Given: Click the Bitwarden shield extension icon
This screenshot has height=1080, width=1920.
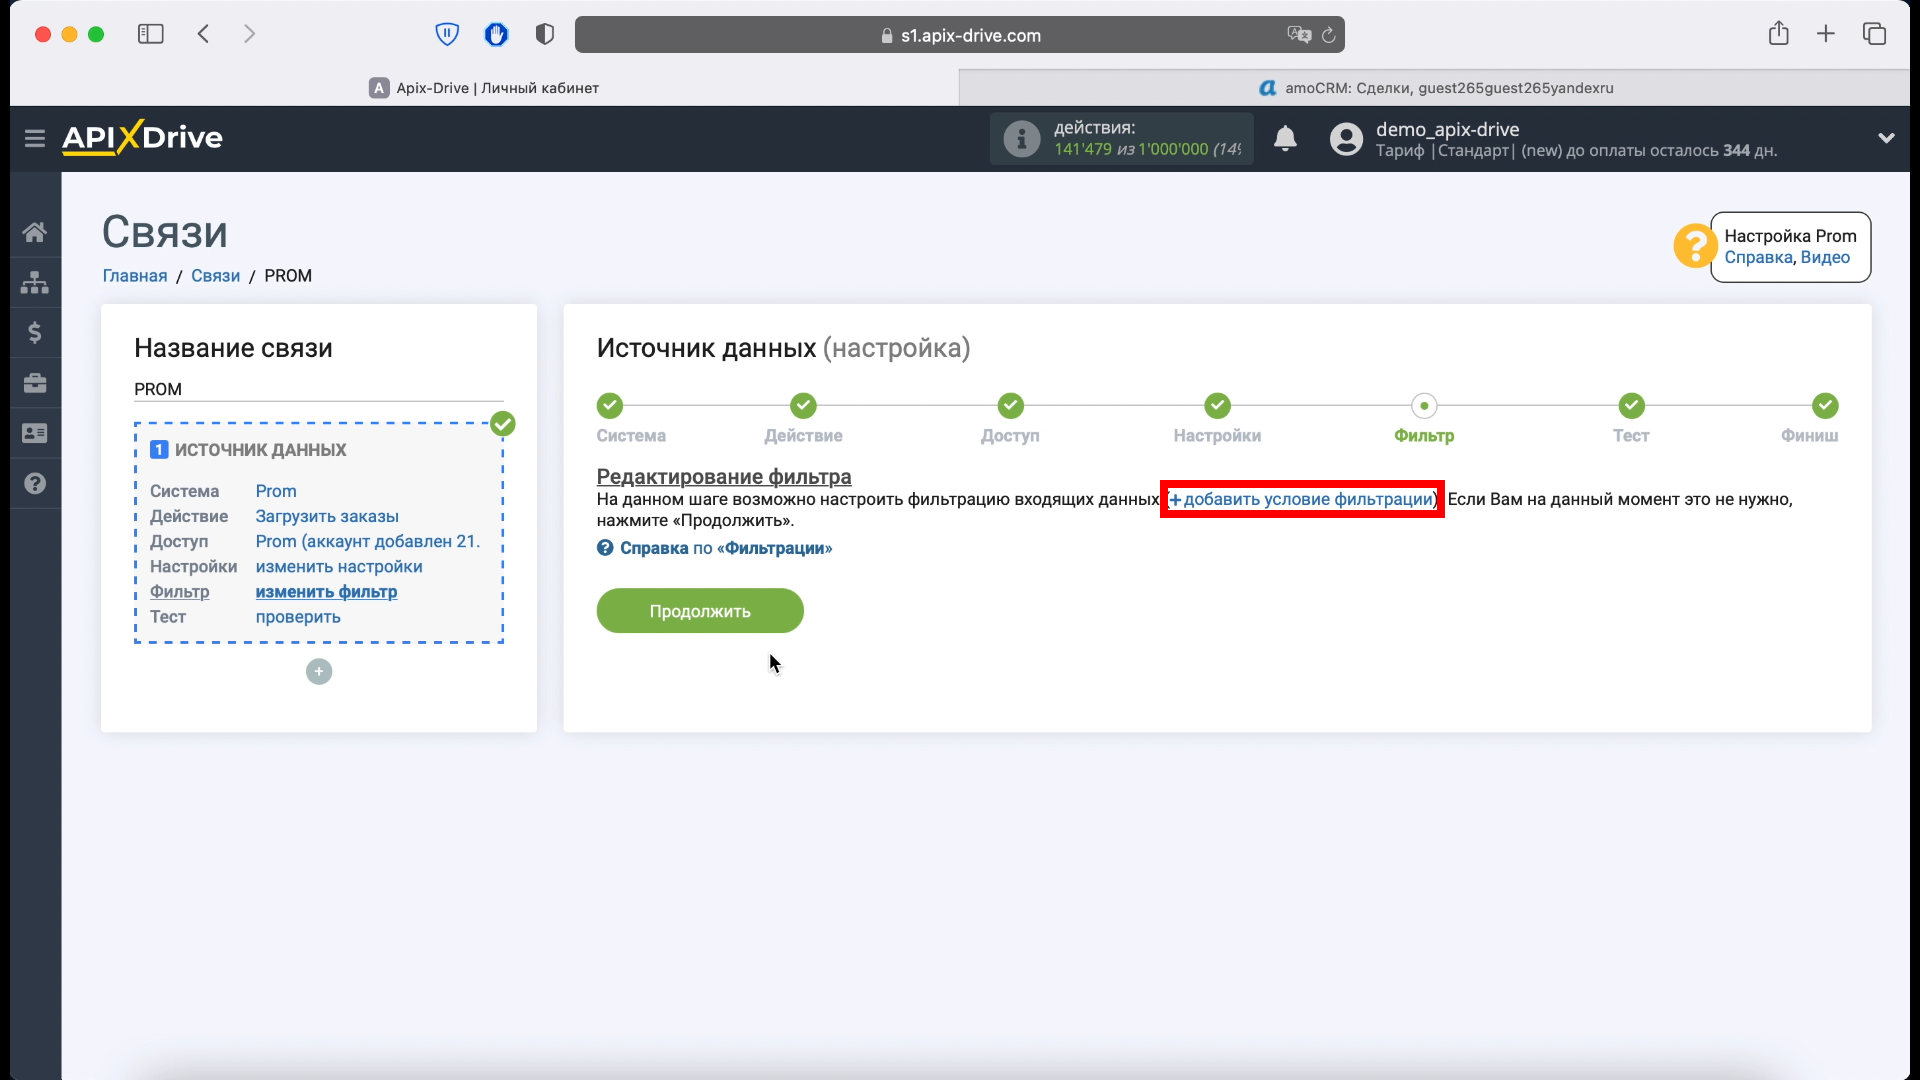Looking at the screenshot, I should coord(447,34).
